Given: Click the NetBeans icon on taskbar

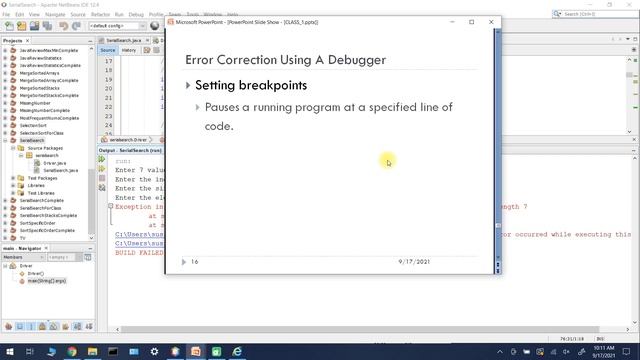Looking at the screenshot, I should [x=175, y=351].
